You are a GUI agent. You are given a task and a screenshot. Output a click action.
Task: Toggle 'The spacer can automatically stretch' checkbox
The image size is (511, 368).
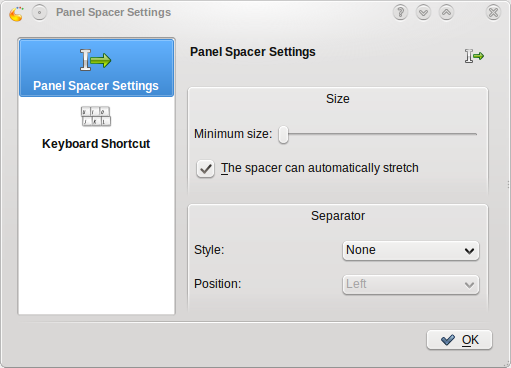[205, 168]
